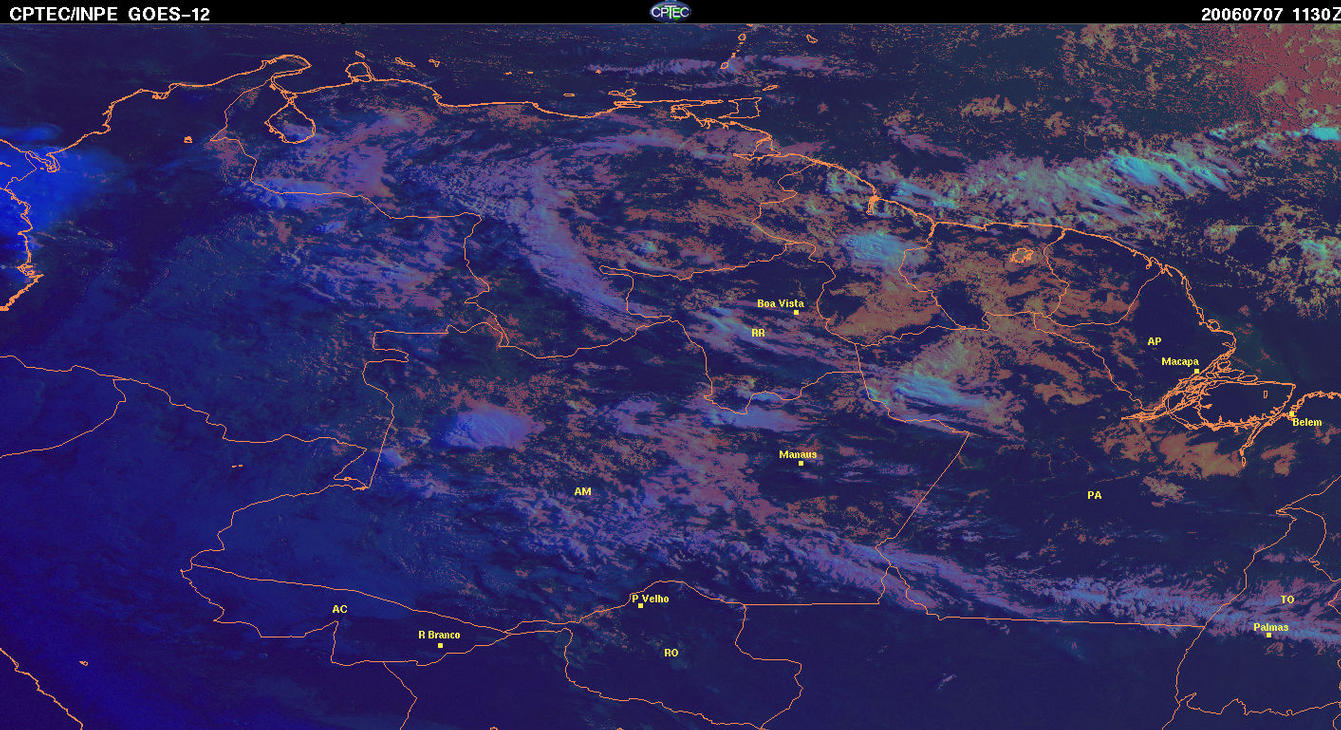Click the Manaus city marker square
Image resolution: width=1341 pixels, height=730 pixels.
tap(801, 463)
